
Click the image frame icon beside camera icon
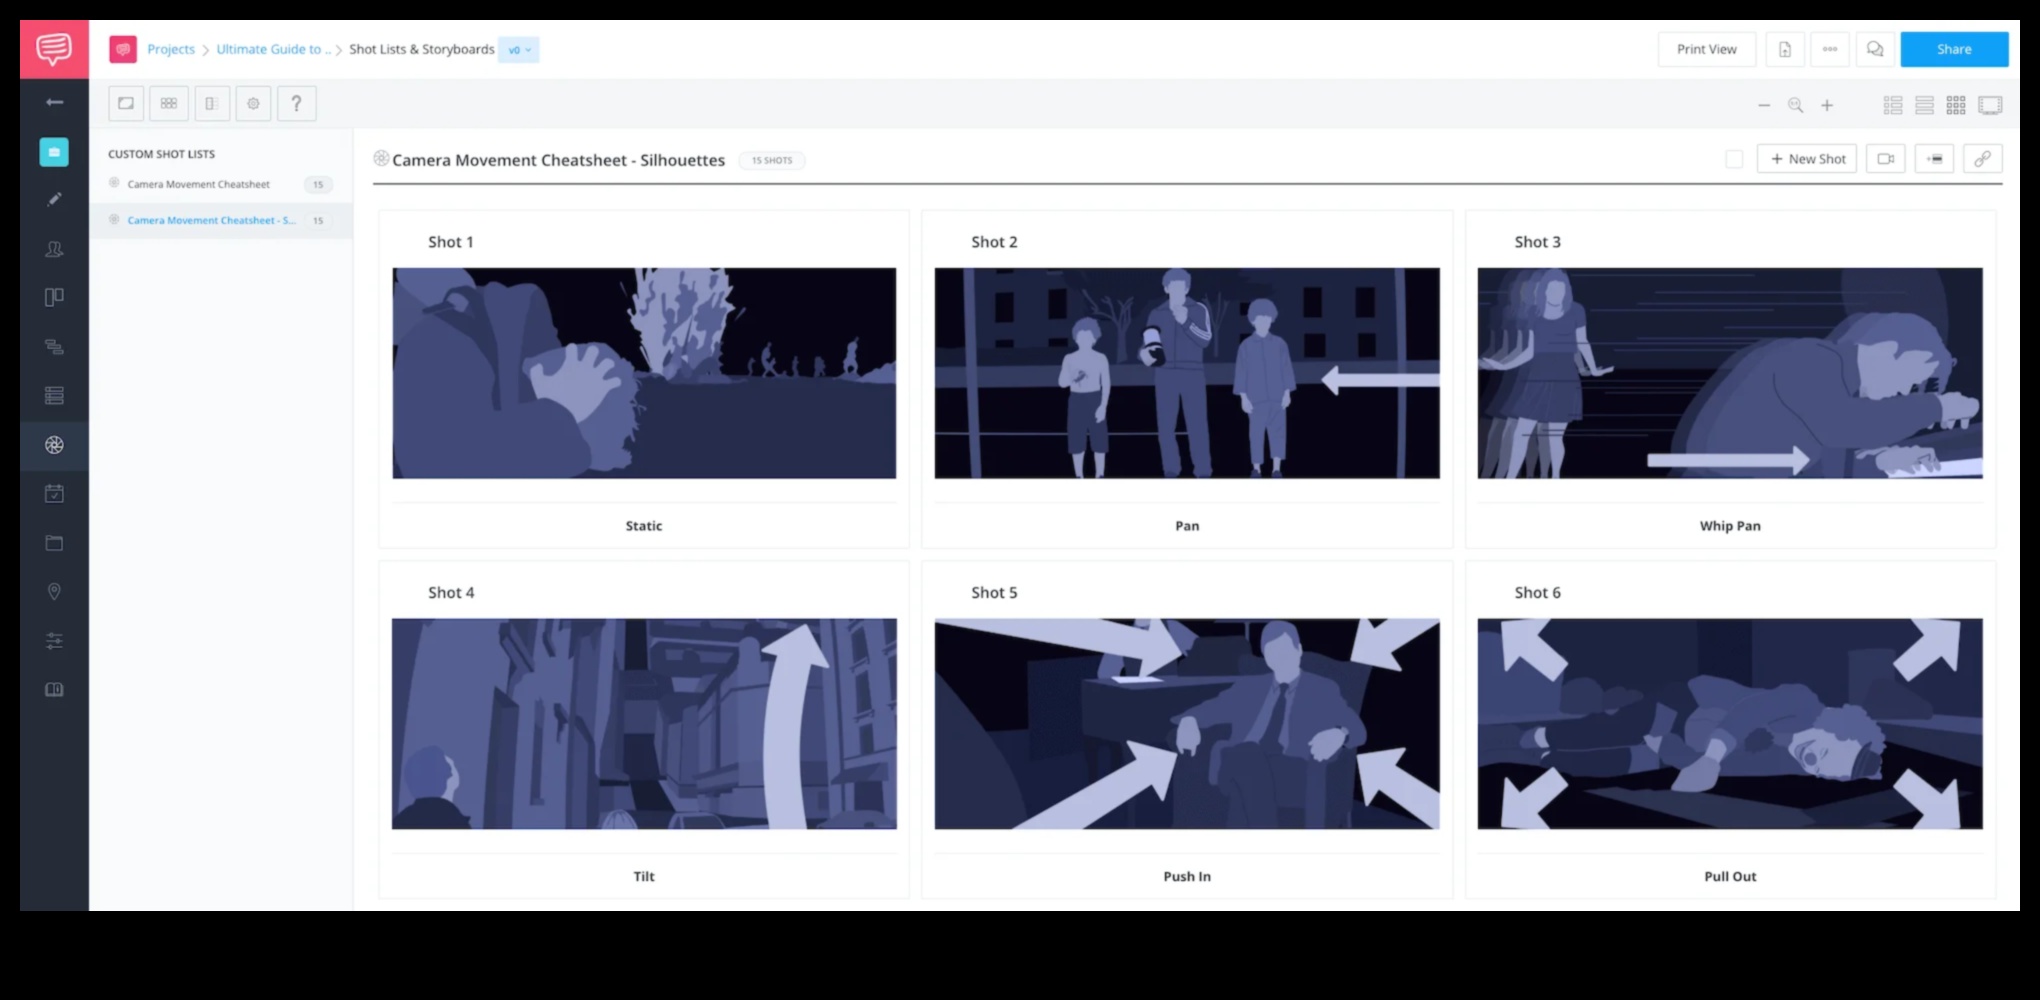click(1935, 159)
